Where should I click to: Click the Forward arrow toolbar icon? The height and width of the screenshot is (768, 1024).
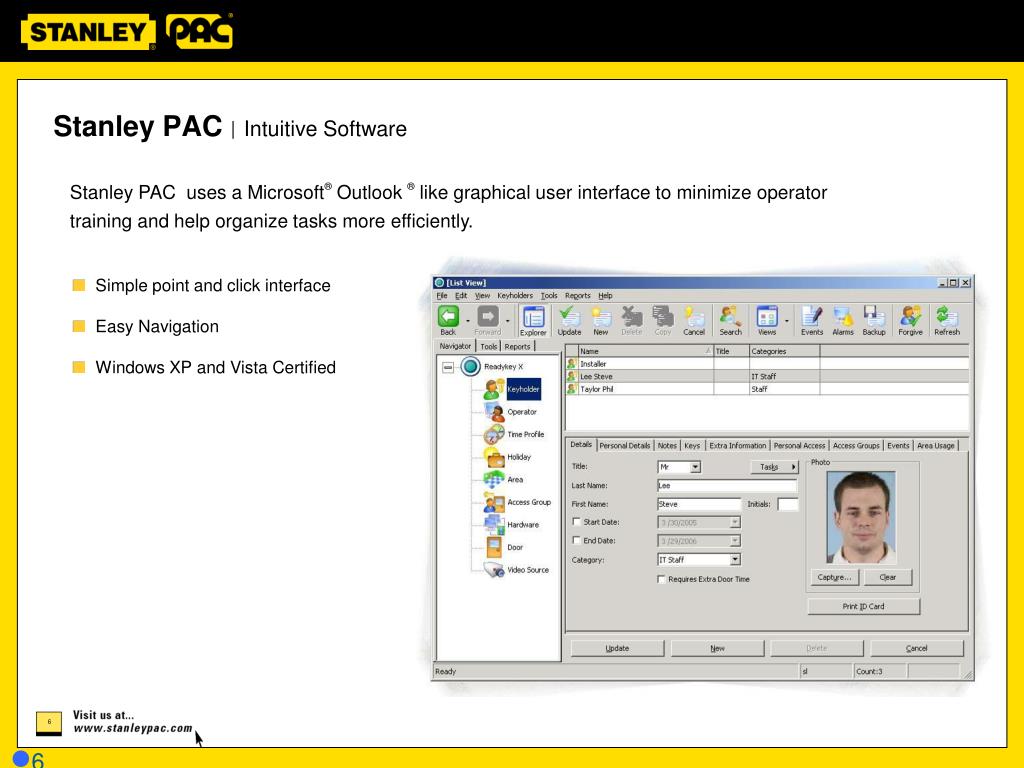point(487,317)
